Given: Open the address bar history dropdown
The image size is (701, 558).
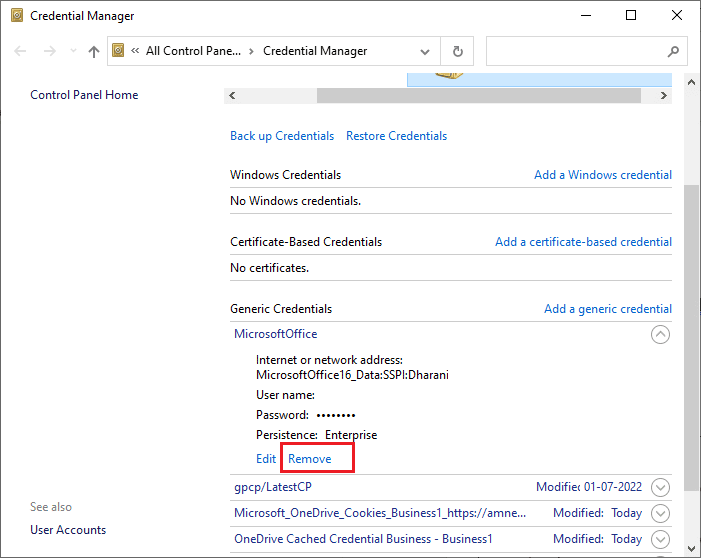Looking at the screenshot, I should coord(425,51).
